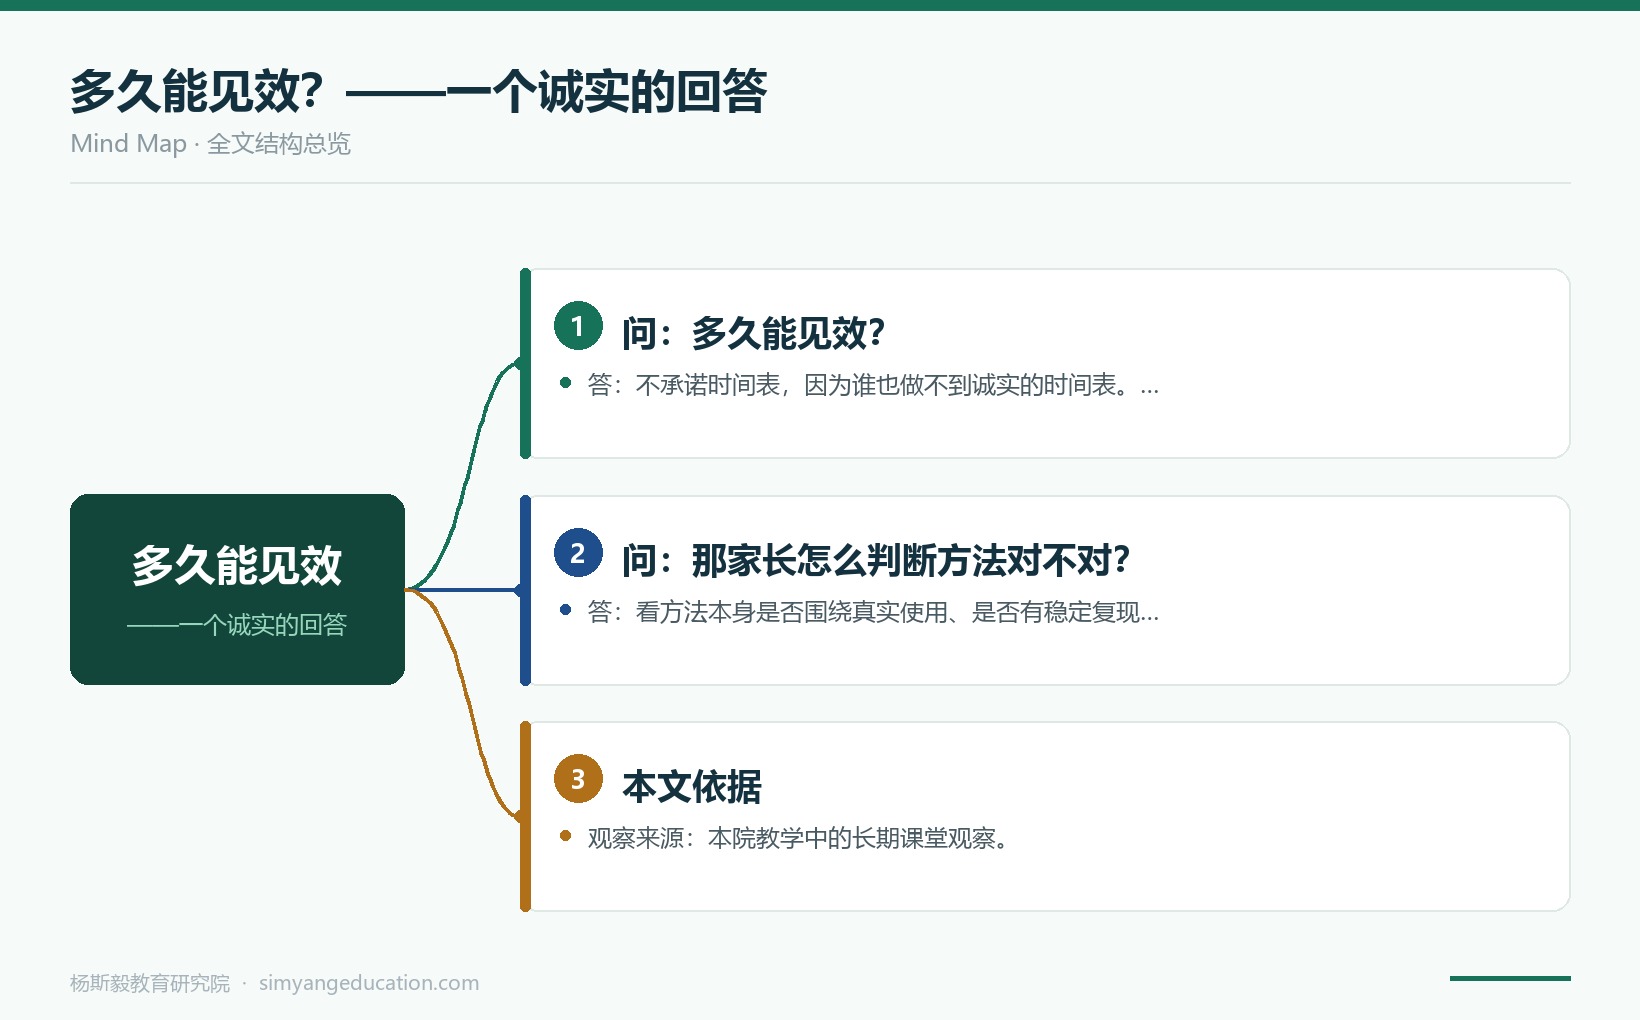Click text 观察来源：本院教学中的长期课堂观察
This screenshot has height=1020, width=1640.
click(x=797, y=839)
